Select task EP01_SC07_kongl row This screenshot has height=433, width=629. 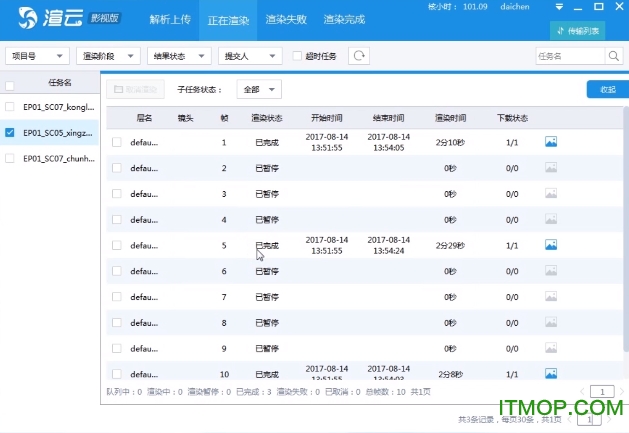coord(50,107)
